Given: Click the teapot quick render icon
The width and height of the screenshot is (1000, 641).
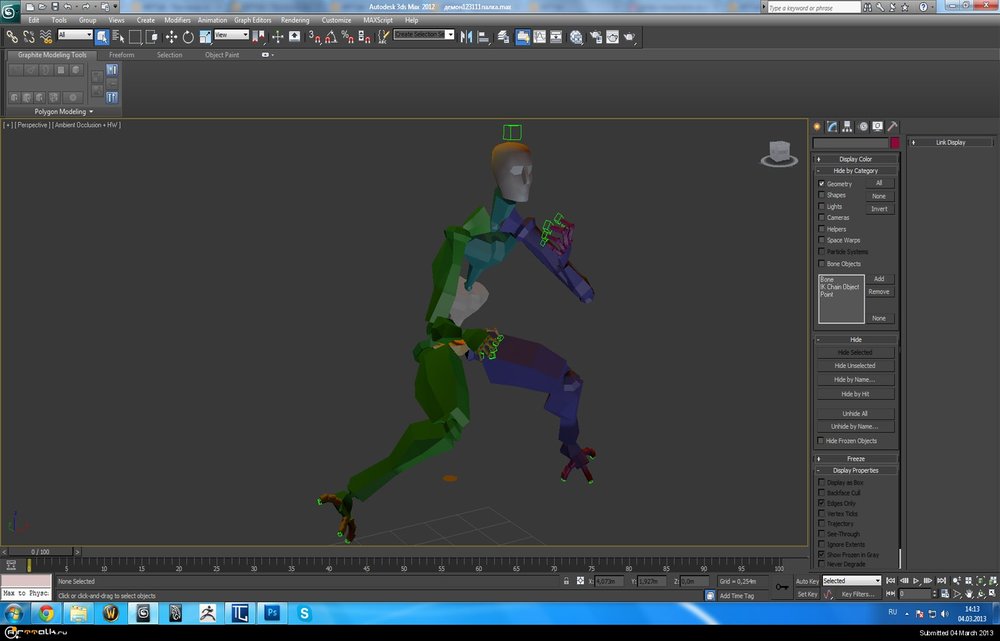Looking at the screenshot, I should click(629, 37).
